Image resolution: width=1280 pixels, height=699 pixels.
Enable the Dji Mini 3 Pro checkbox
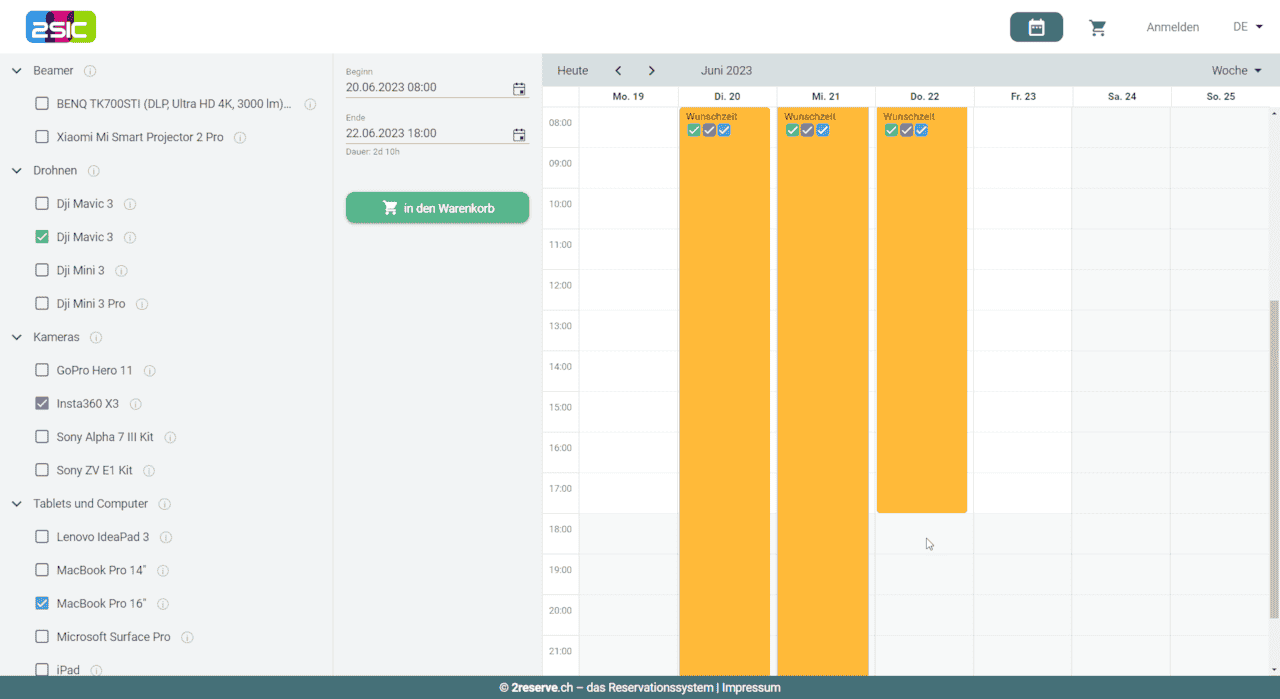pyautogui.click(x=42, y=303)
